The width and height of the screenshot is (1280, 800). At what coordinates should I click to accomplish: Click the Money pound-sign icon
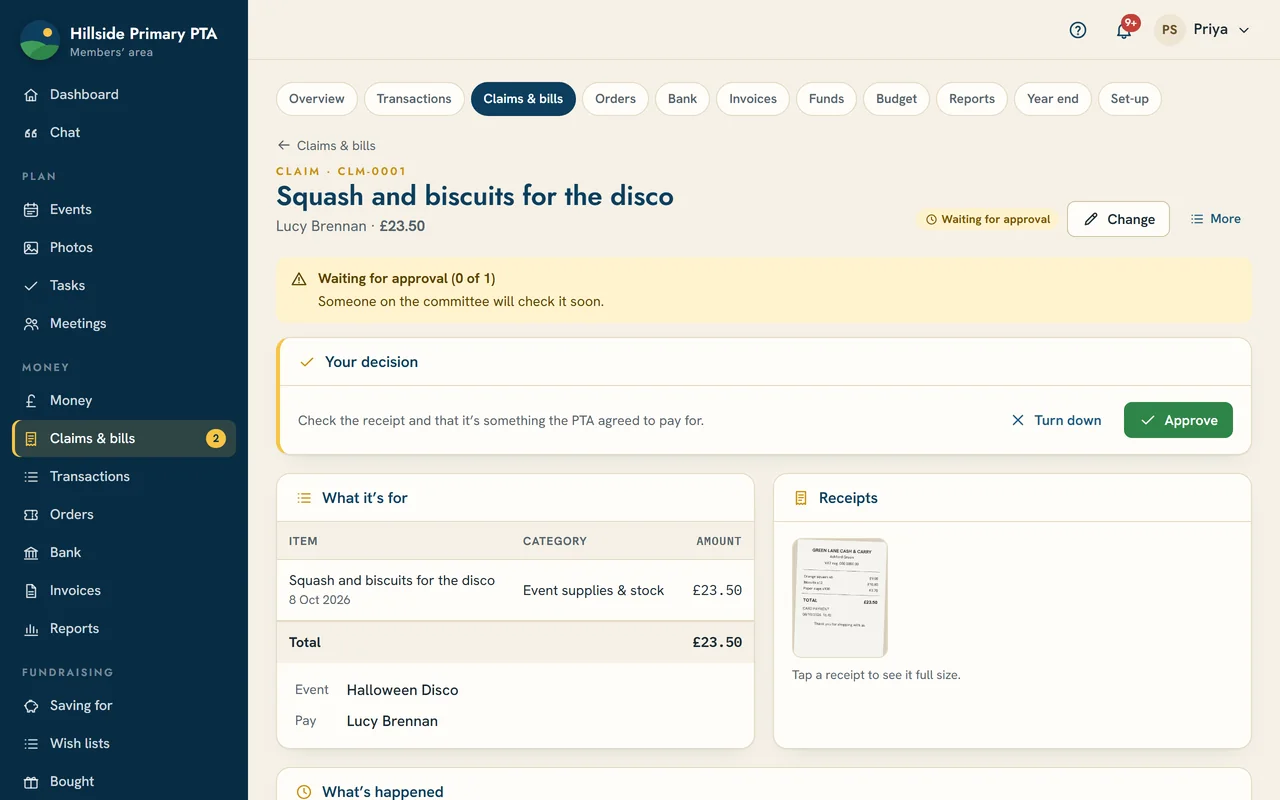pos(31,401)
